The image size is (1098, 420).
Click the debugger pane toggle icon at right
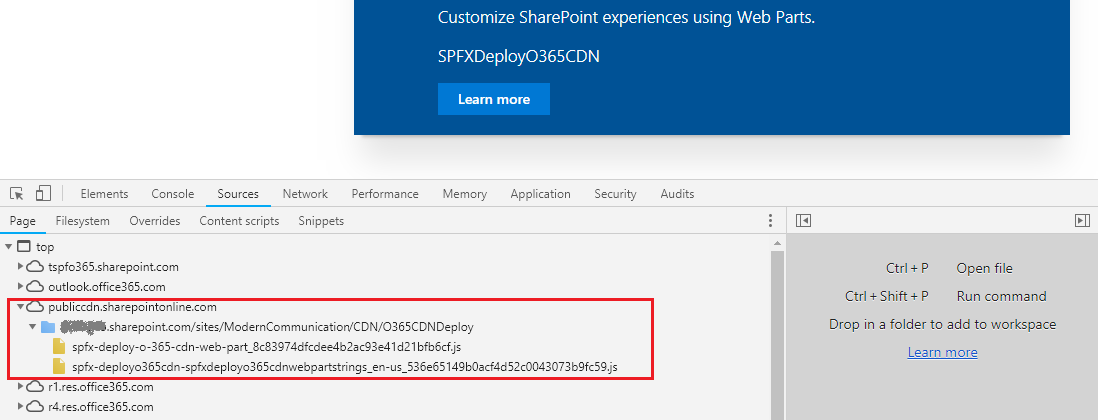[1081, 221]
